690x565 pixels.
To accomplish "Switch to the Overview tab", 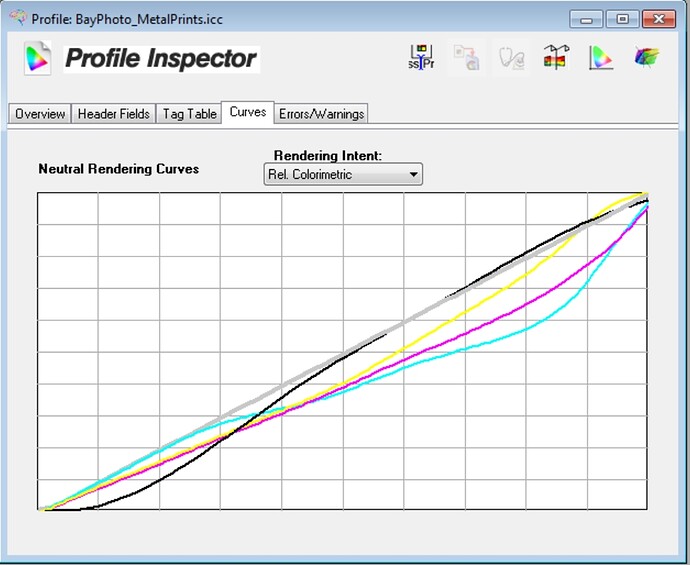I will [x=40, y=114].
